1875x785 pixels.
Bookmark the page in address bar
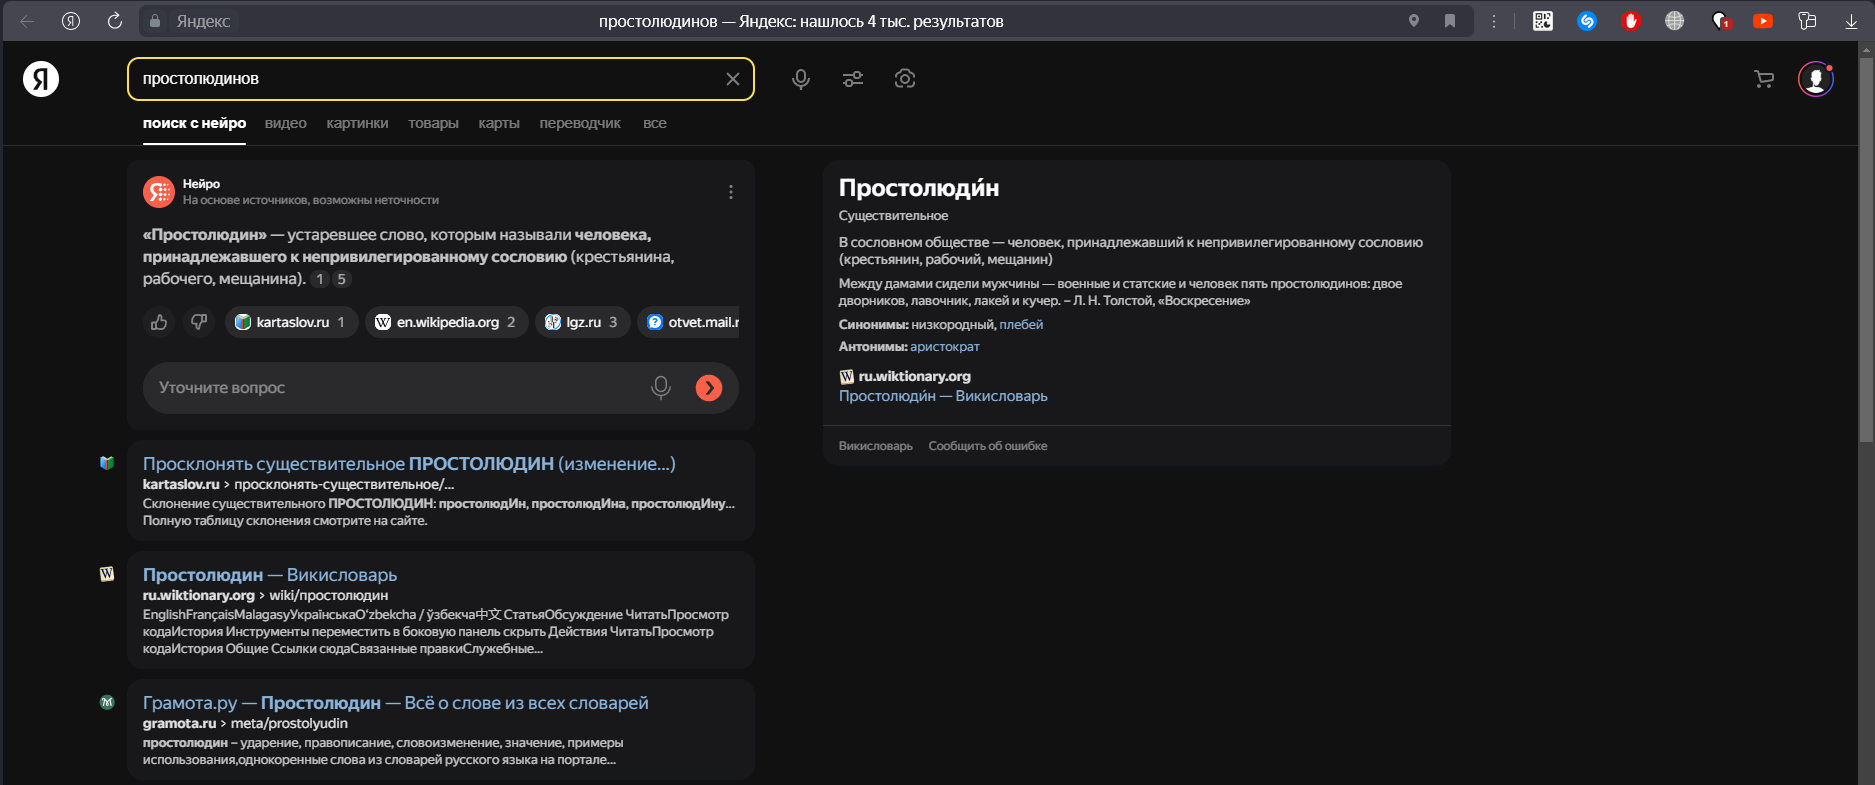click(1449, 21)
